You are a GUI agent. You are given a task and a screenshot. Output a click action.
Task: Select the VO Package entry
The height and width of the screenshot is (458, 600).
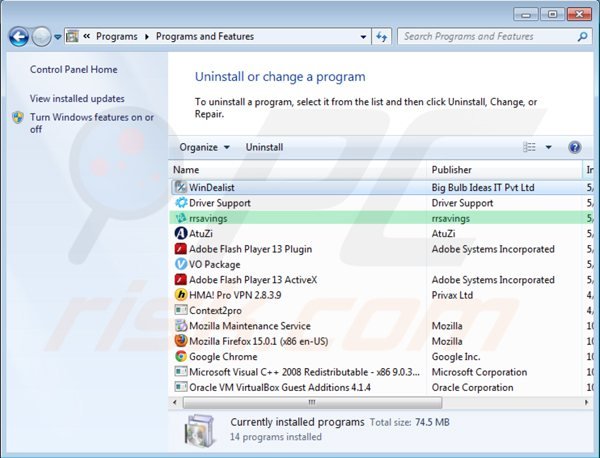[x=215, y=264]
